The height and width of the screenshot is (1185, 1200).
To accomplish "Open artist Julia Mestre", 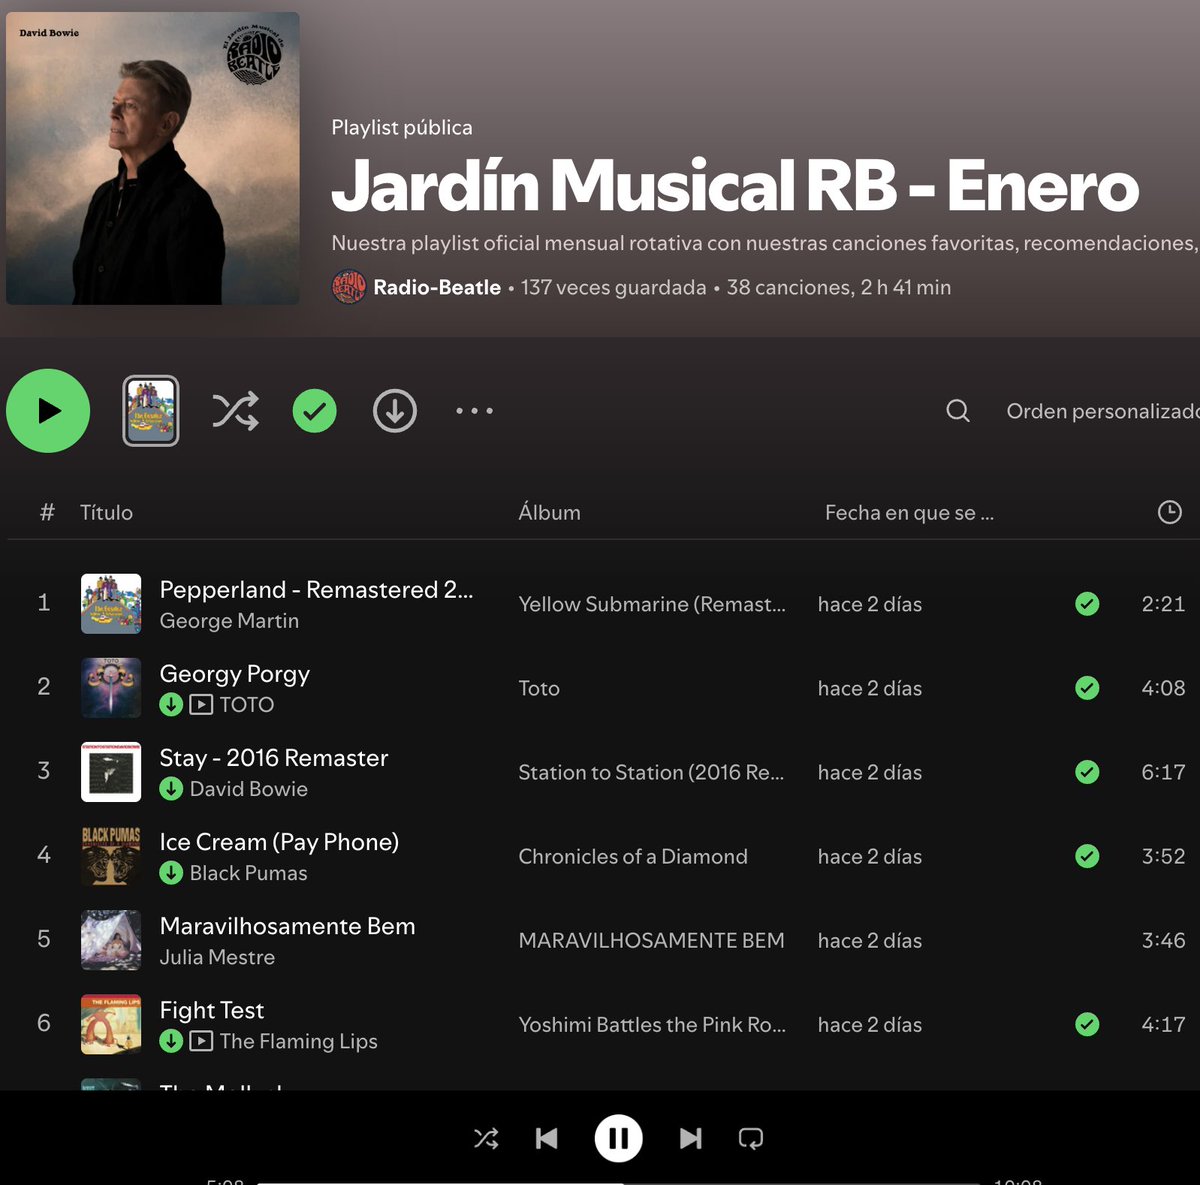I will point(217,957).
